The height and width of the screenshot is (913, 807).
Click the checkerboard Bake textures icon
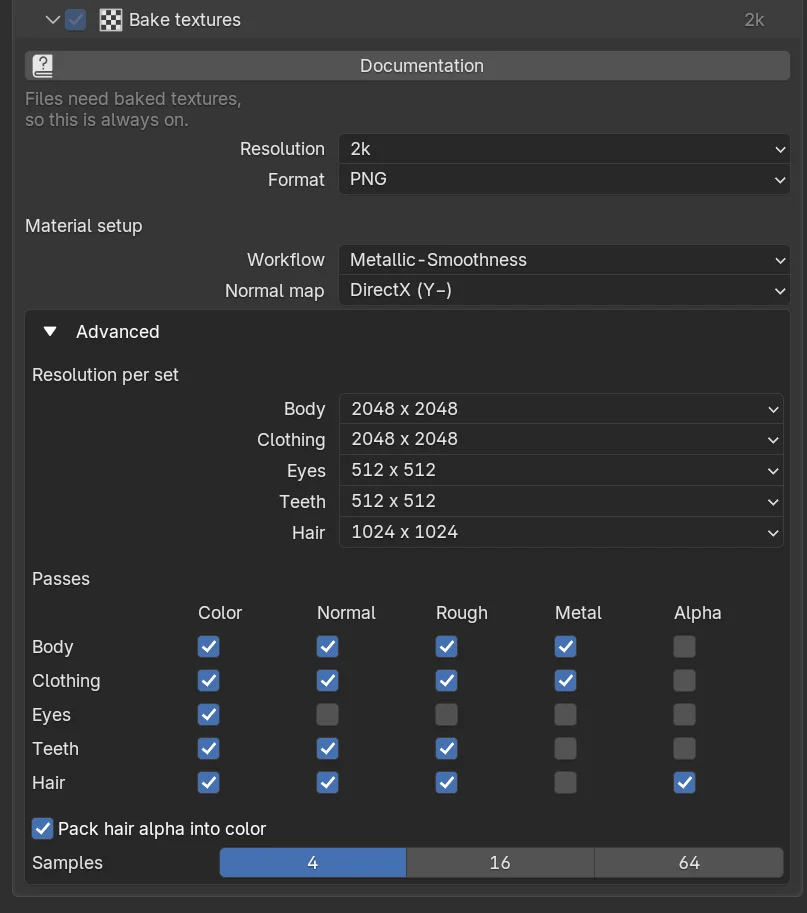tap(111, 20)
